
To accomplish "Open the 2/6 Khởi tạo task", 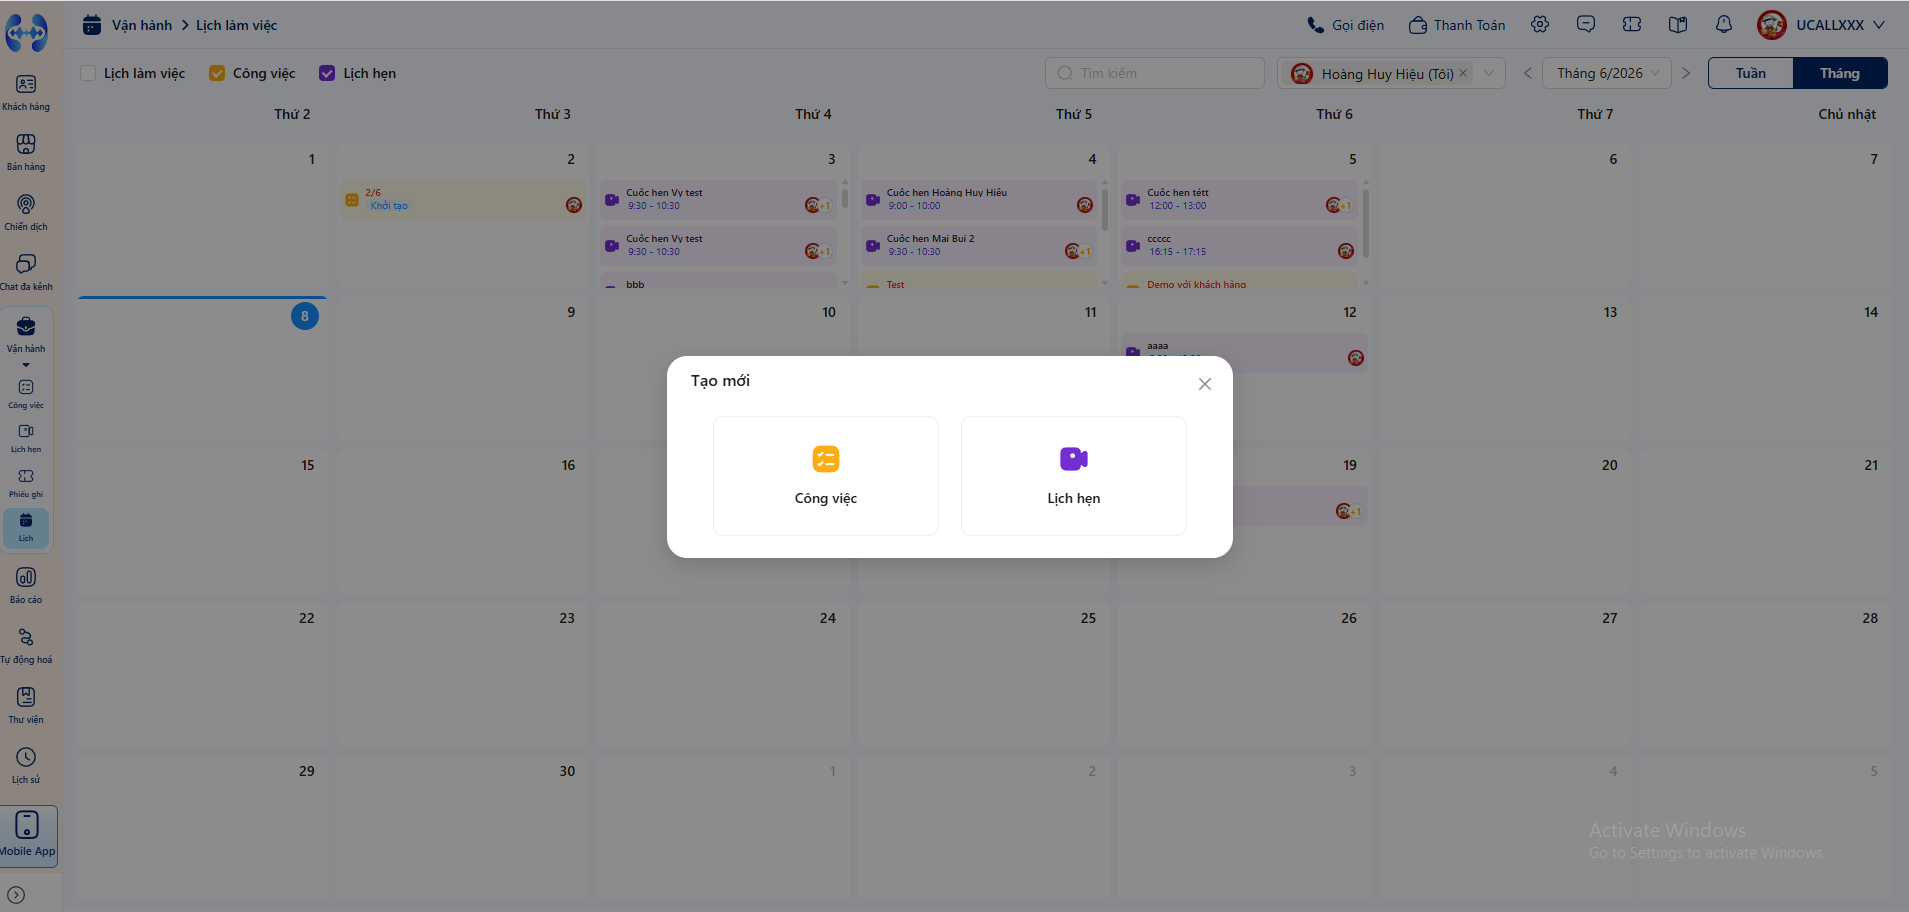I will click(x=463, y=200).
